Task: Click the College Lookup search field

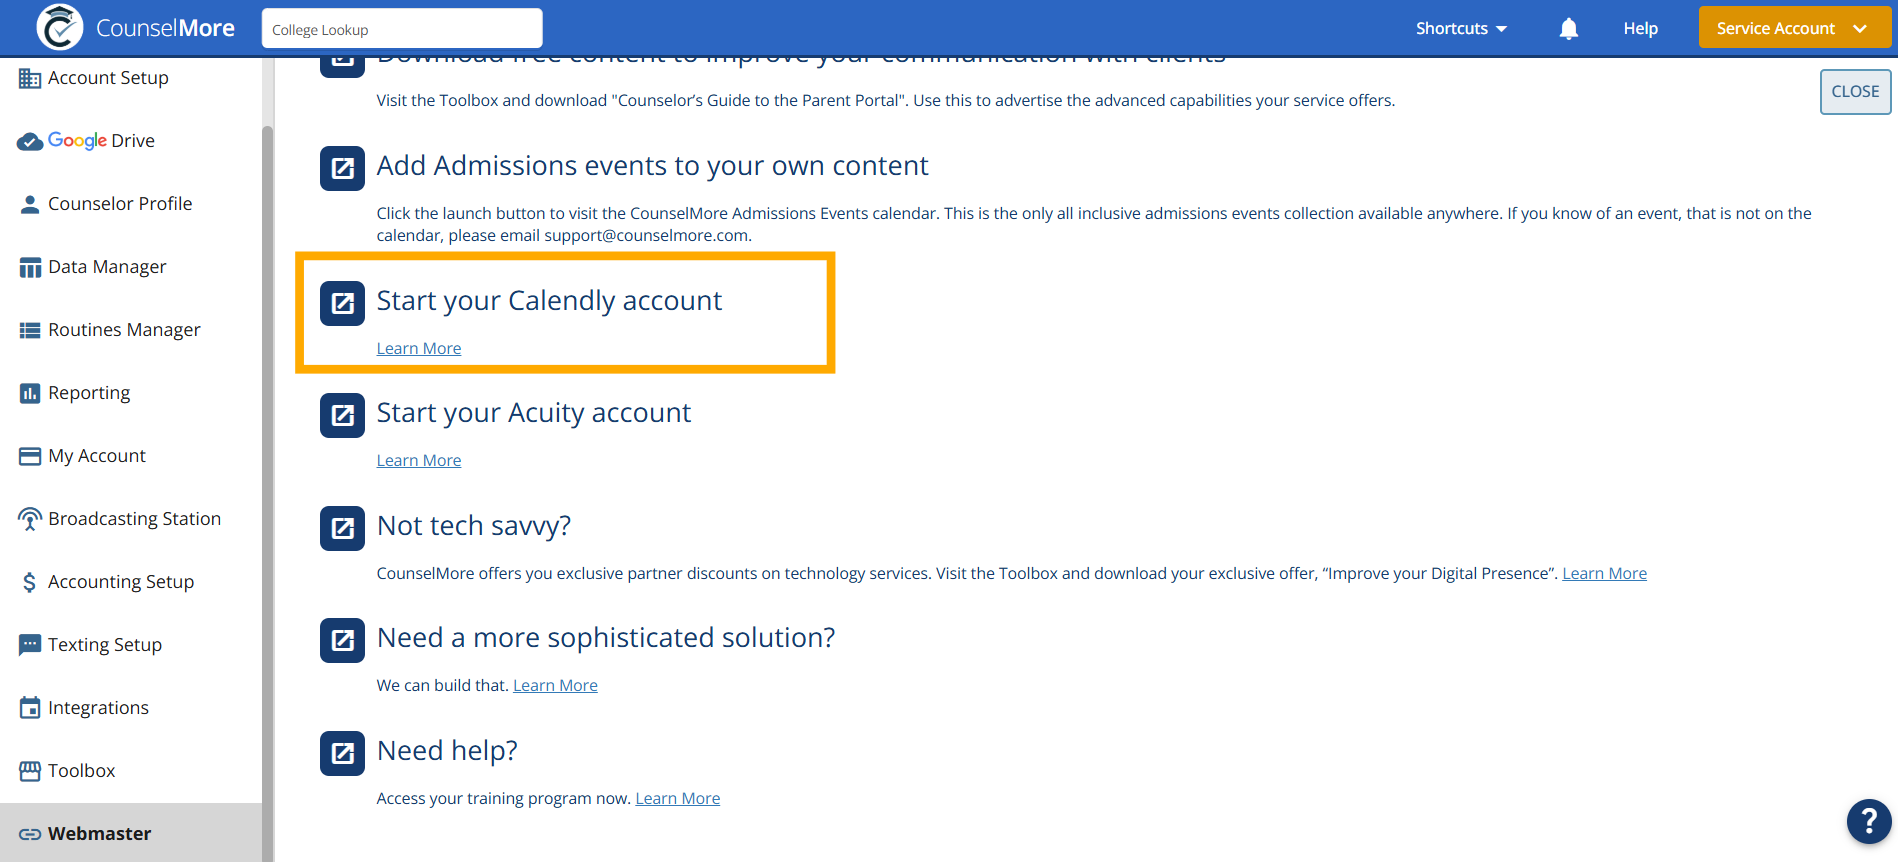Action: click(x=402, y=28)
